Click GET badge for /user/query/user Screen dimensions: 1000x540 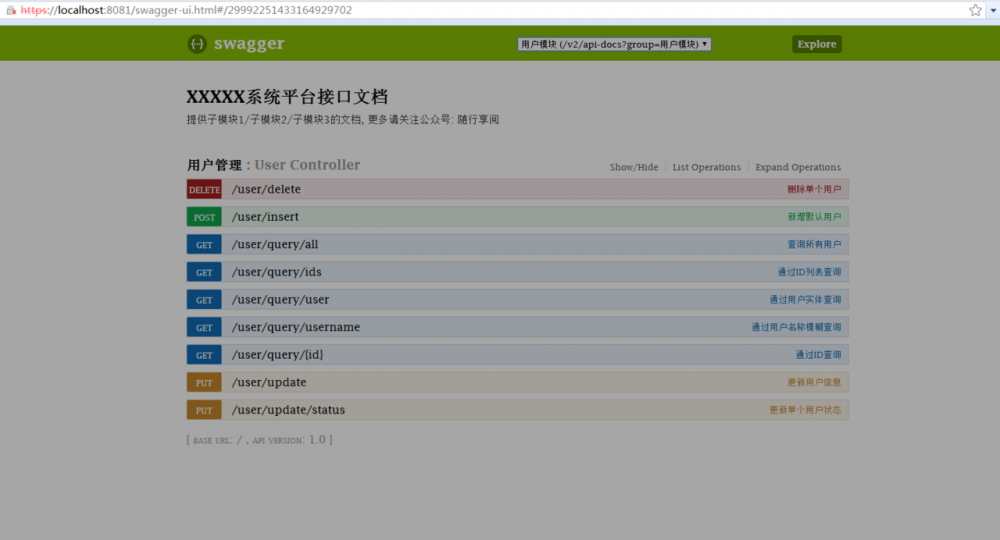coord(204,300)
